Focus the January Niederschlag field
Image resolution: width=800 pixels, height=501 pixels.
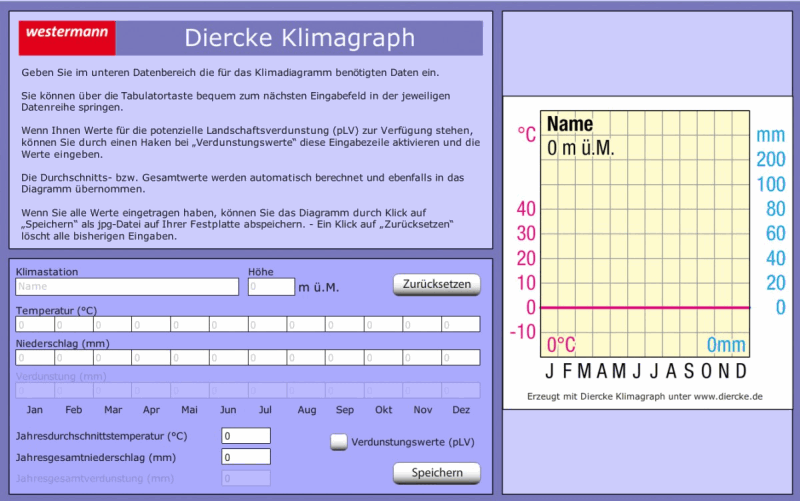tap(35, 358)
